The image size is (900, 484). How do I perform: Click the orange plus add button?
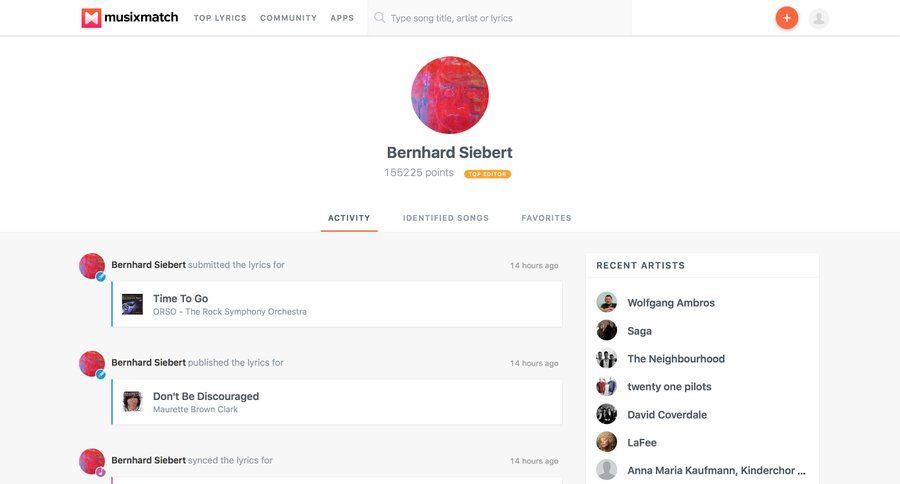786,18
